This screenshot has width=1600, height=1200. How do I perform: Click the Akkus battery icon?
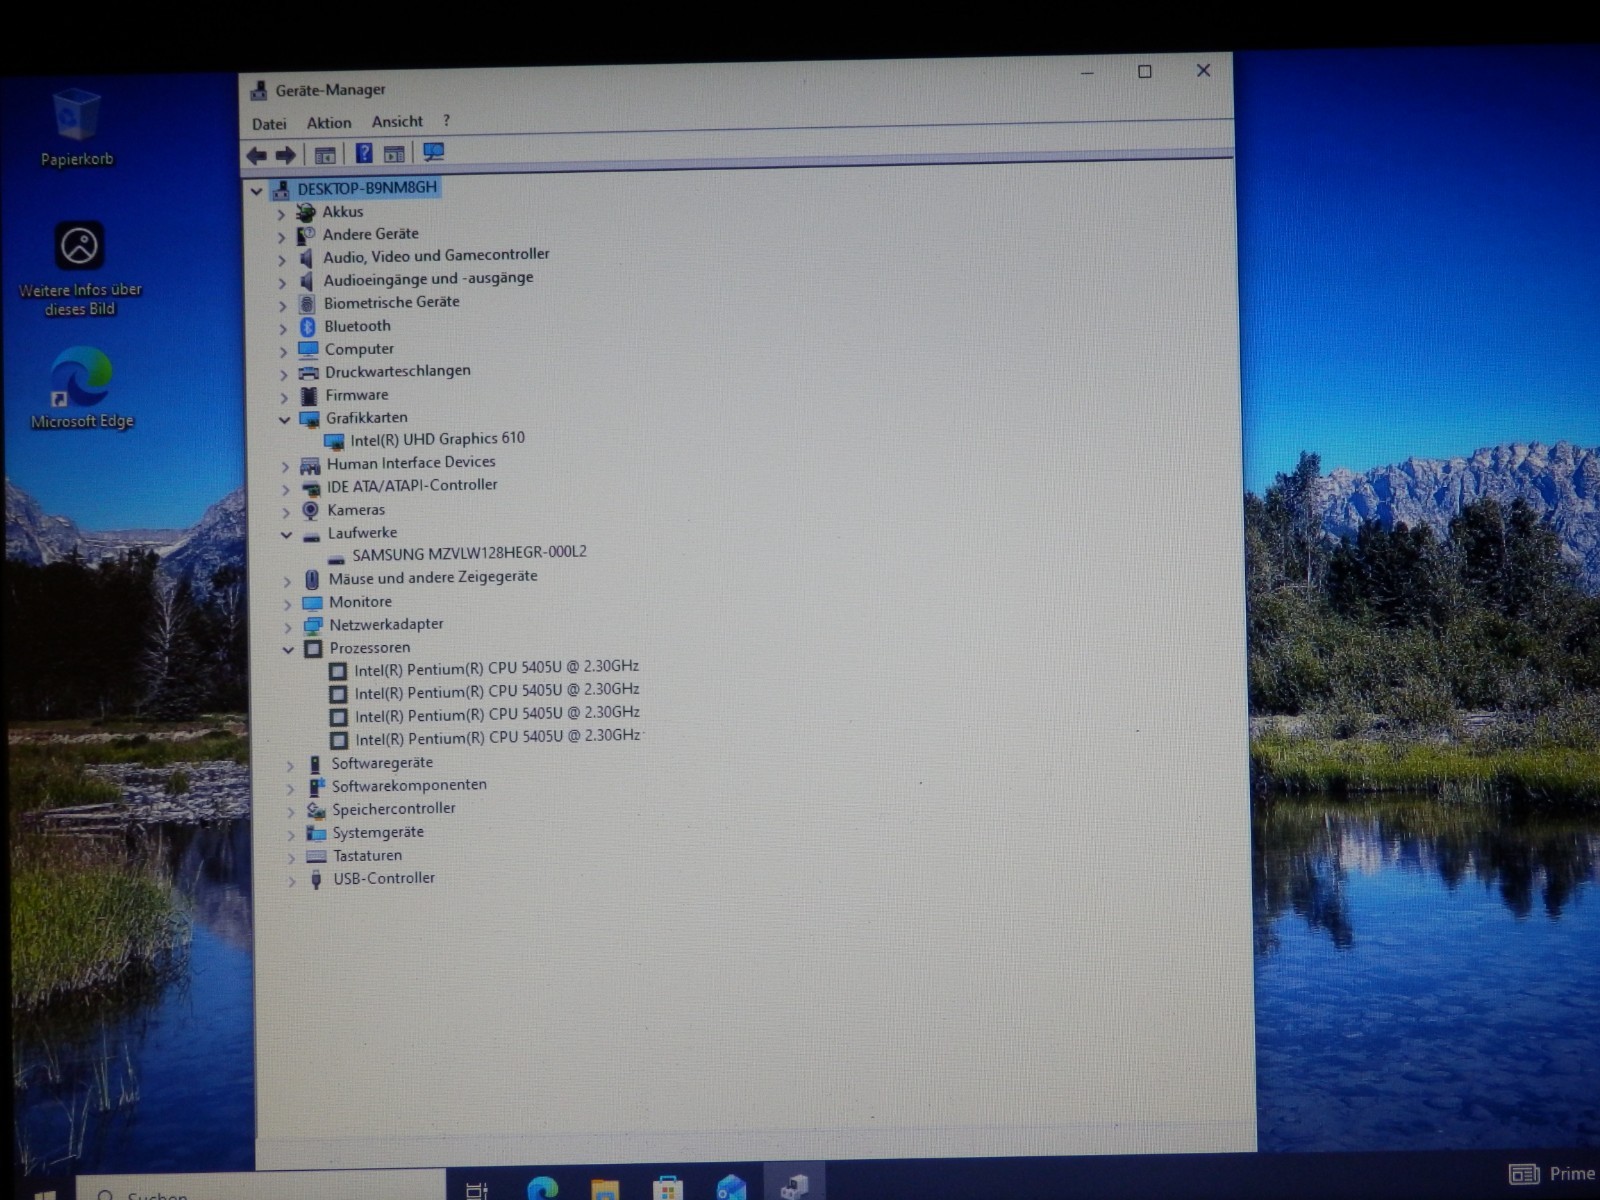click(306, 212)
